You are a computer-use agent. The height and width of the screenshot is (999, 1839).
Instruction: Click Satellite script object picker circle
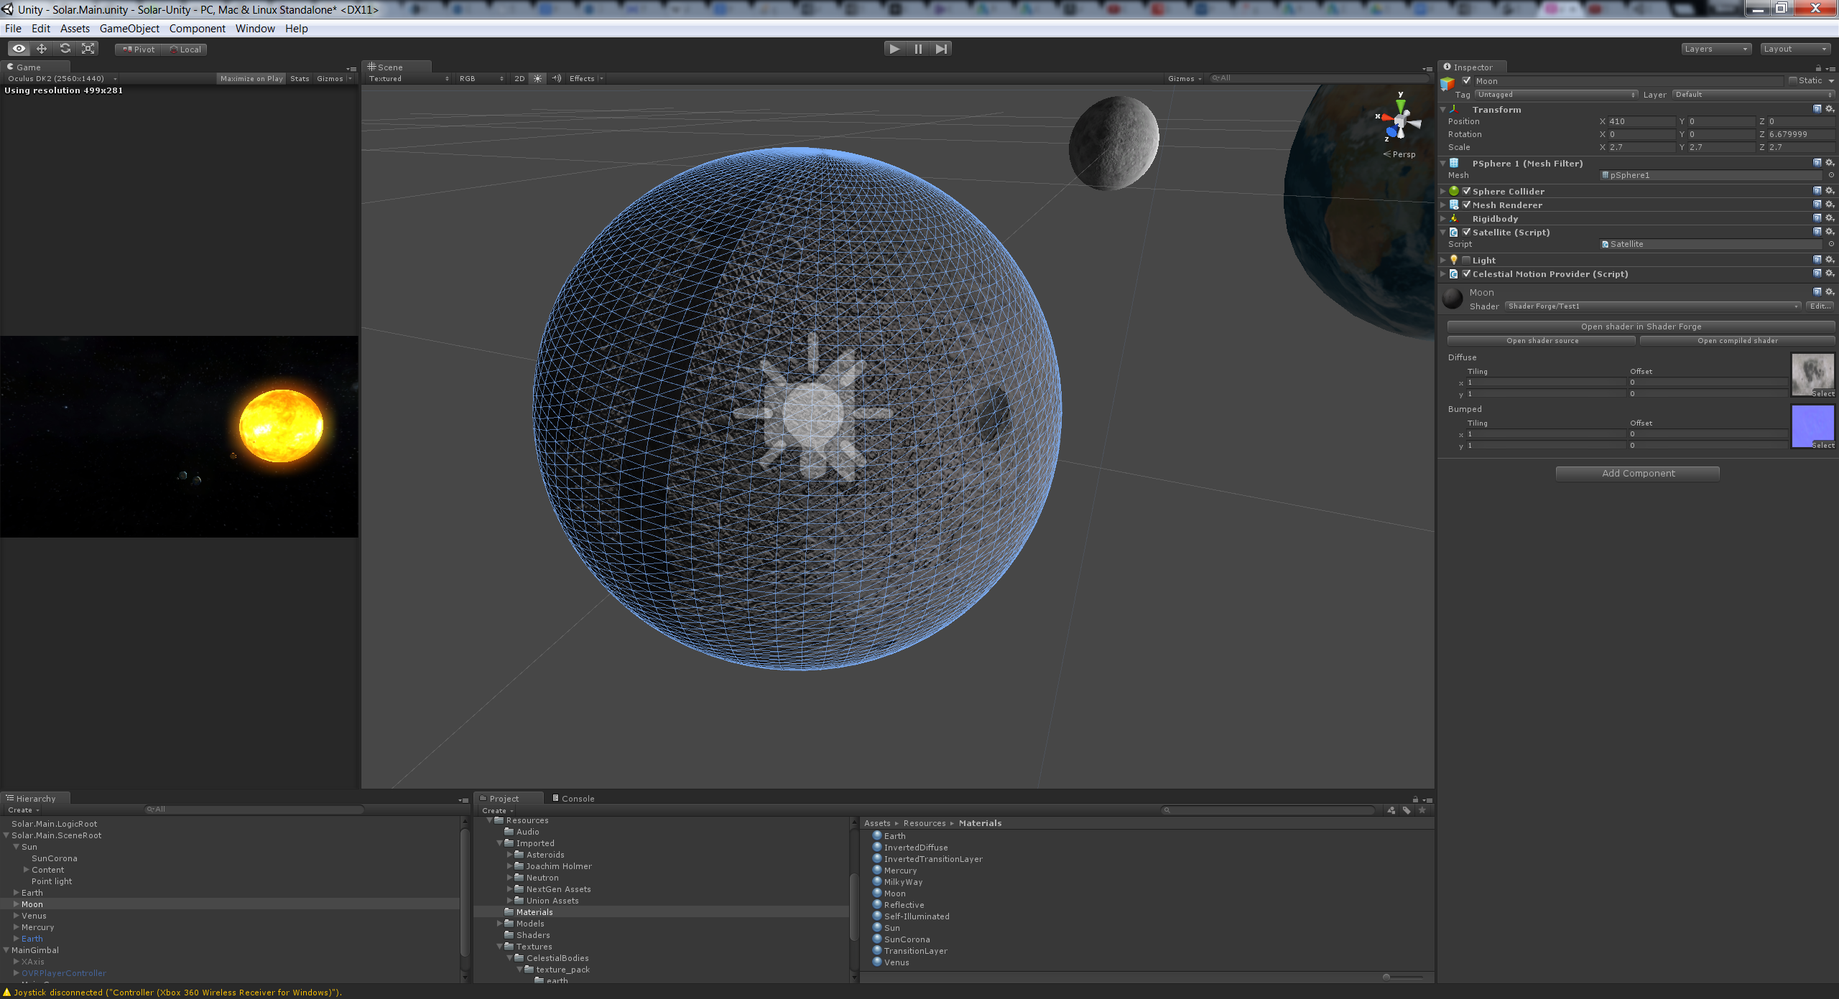pos(1831,244)
